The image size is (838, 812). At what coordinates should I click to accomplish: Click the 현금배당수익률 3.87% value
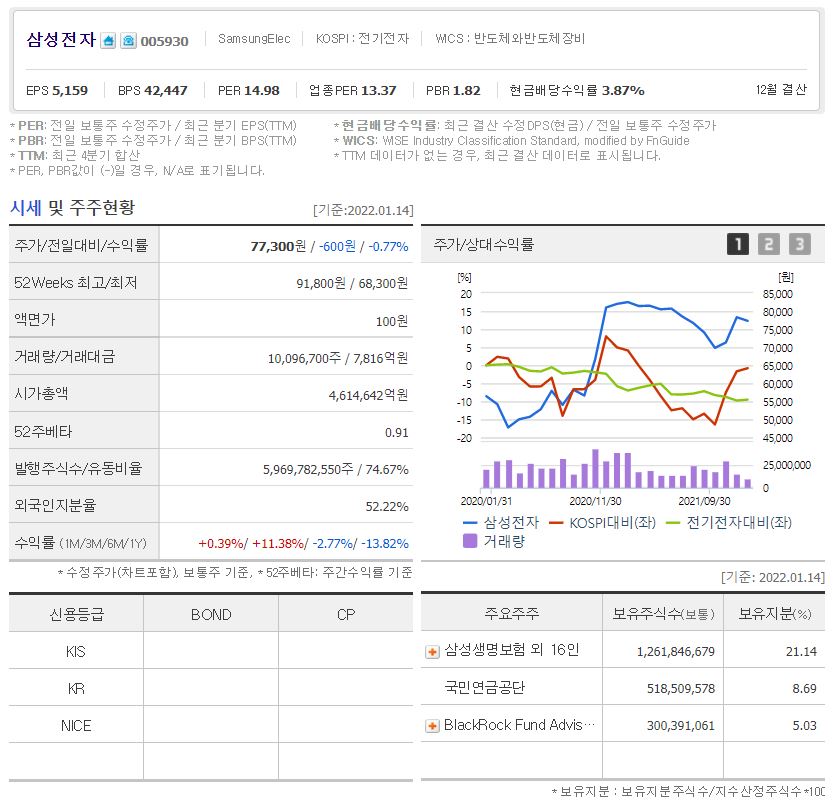click(x=577, y=90)
